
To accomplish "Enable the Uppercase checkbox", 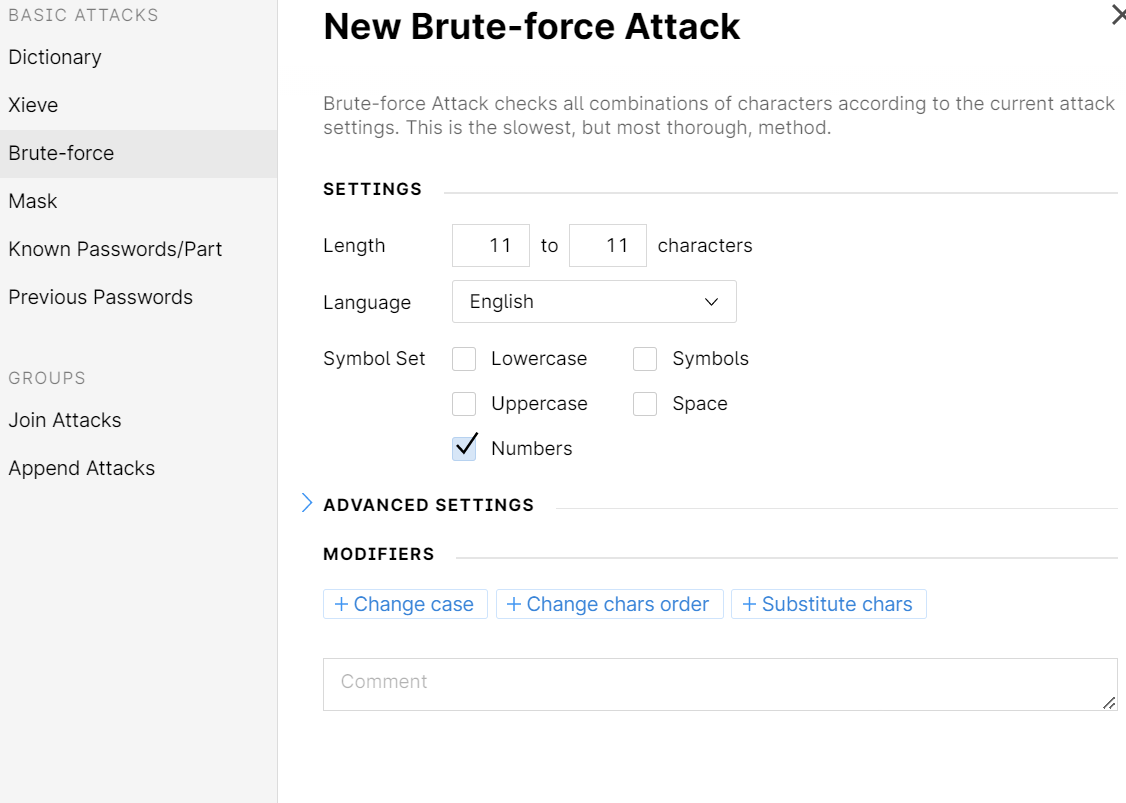I will 464,404.
